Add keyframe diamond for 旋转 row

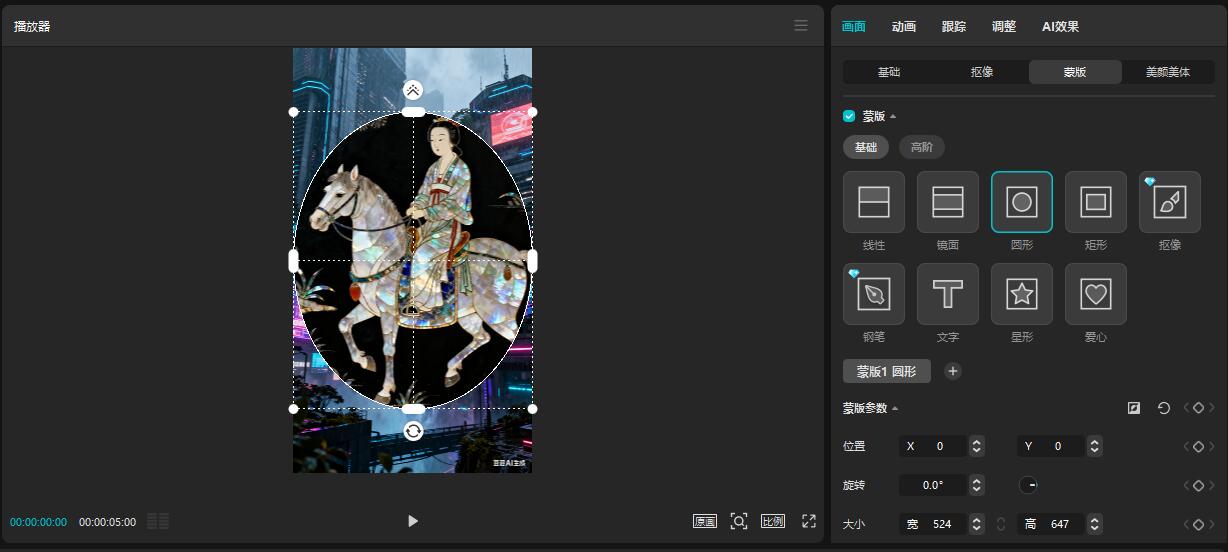click(x=1198, y=485)
